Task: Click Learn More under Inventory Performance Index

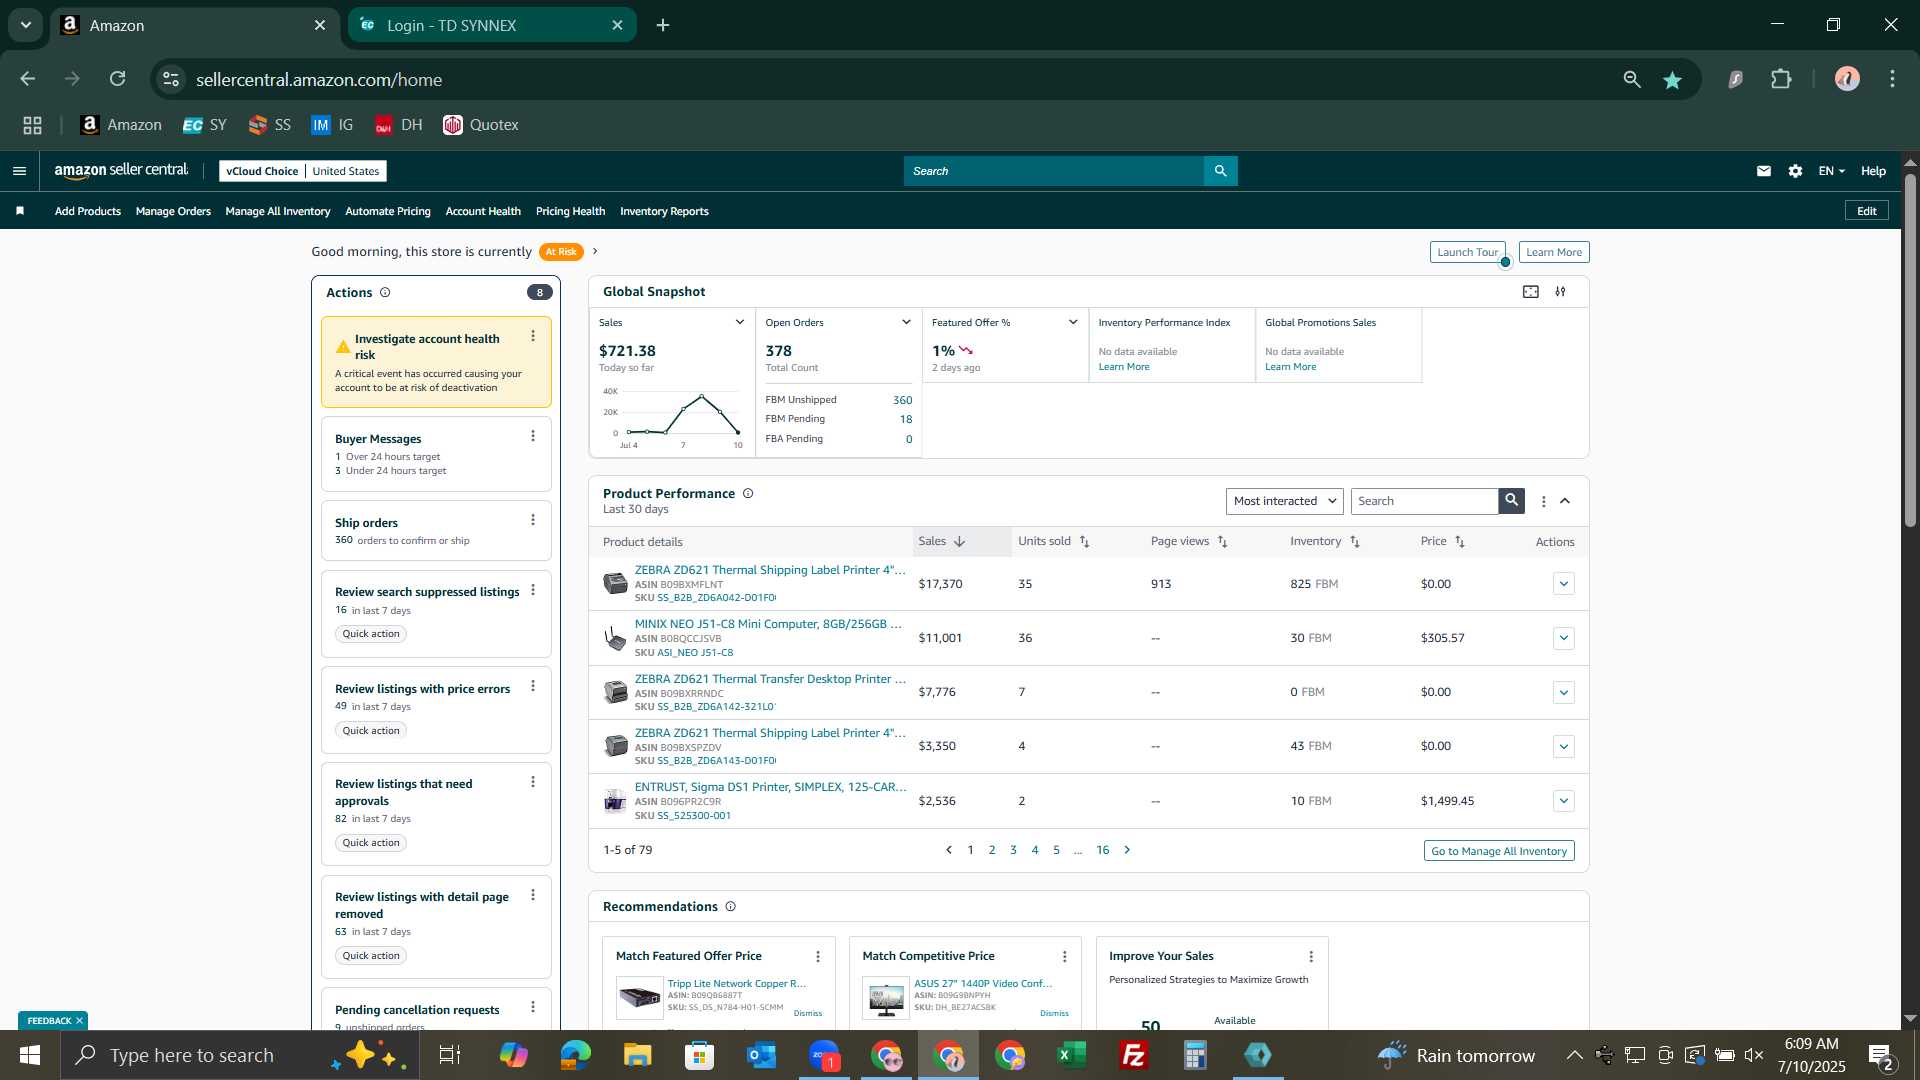Action: pyautogui.click(x=1124, y=367)
